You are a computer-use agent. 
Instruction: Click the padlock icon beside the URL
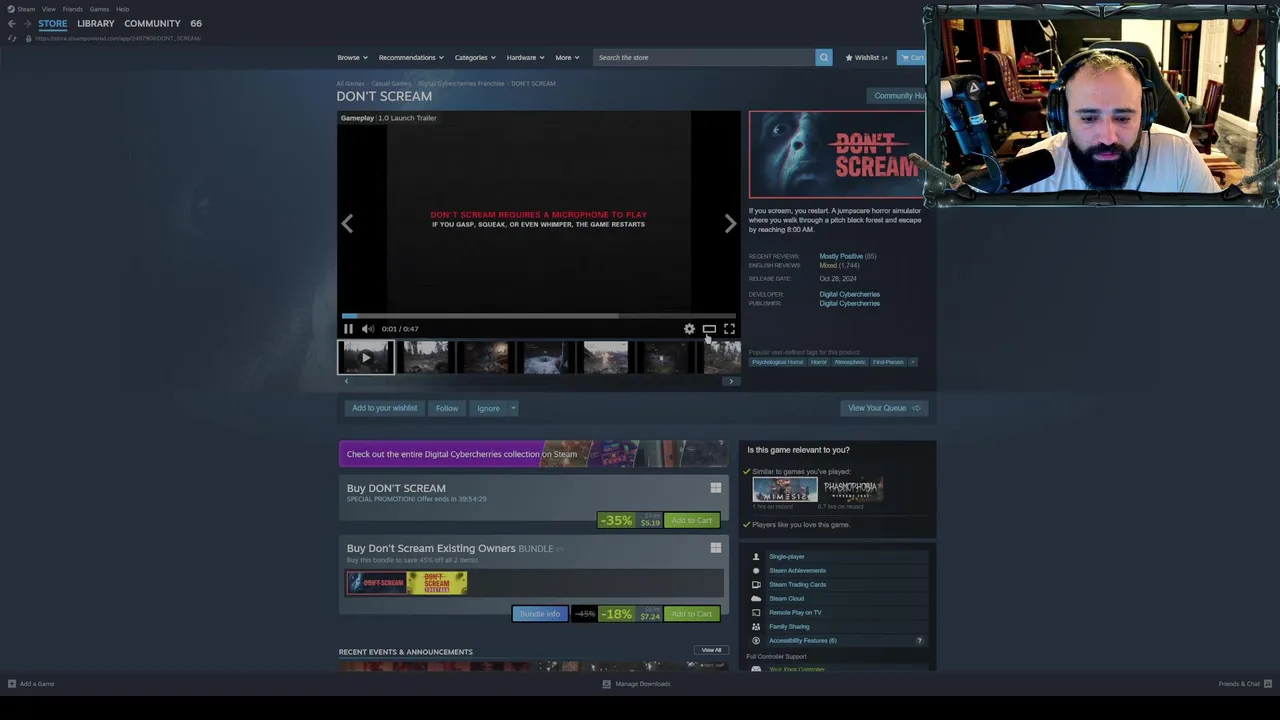pos(28,38)
